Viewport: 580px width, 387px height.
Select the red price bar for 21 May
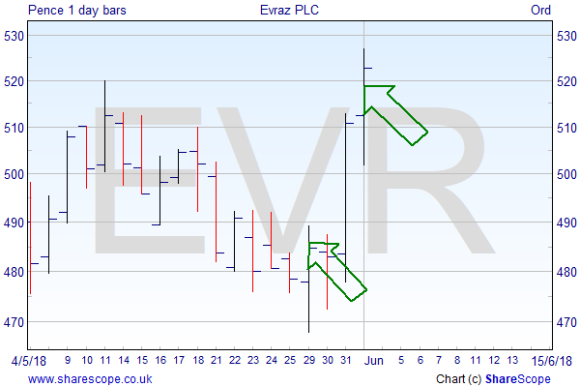coord(216,212)
